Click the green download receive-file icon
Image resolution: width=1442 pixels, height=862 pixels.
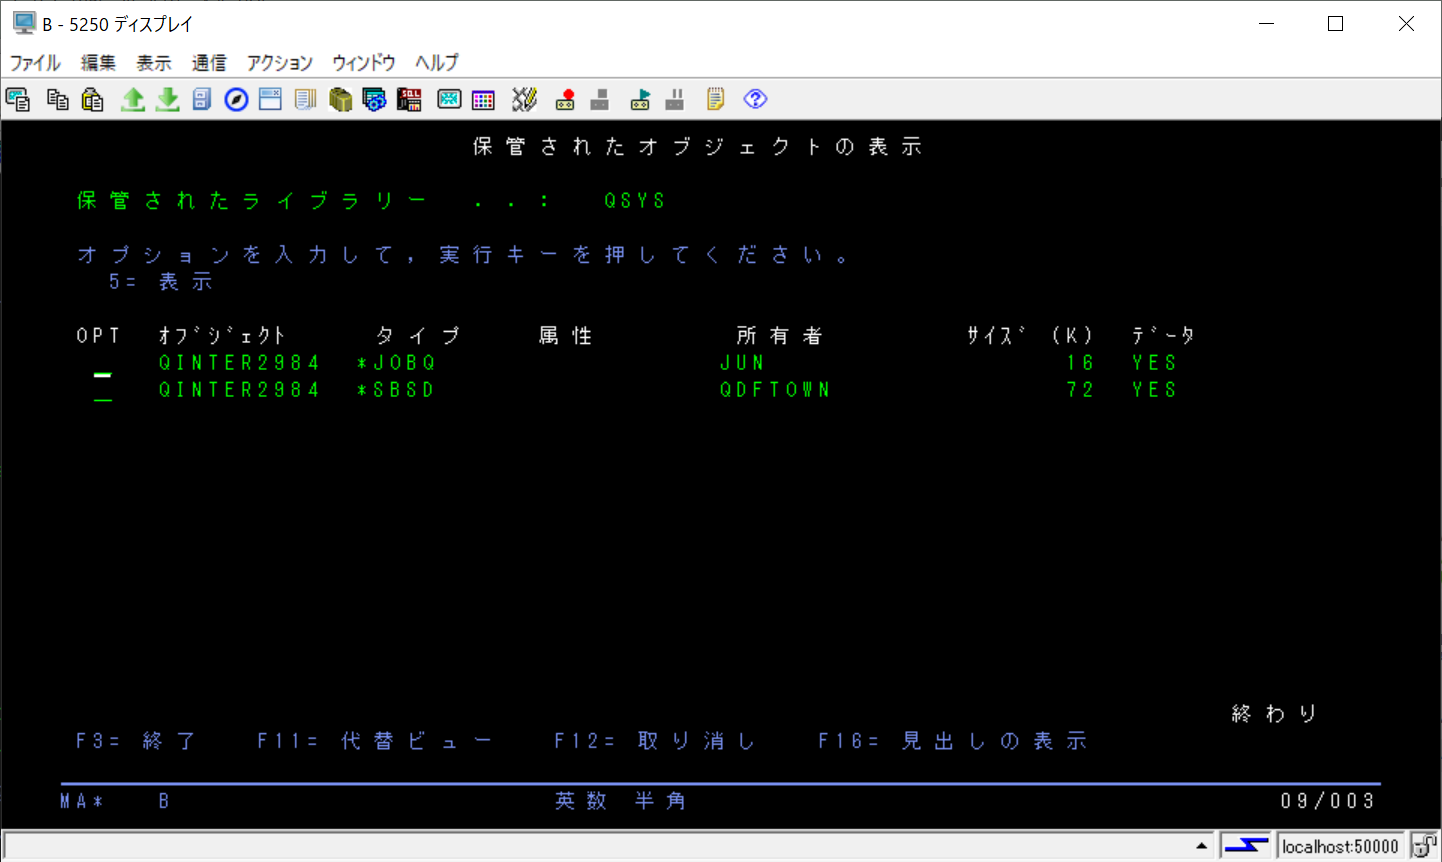click(167, 99)
